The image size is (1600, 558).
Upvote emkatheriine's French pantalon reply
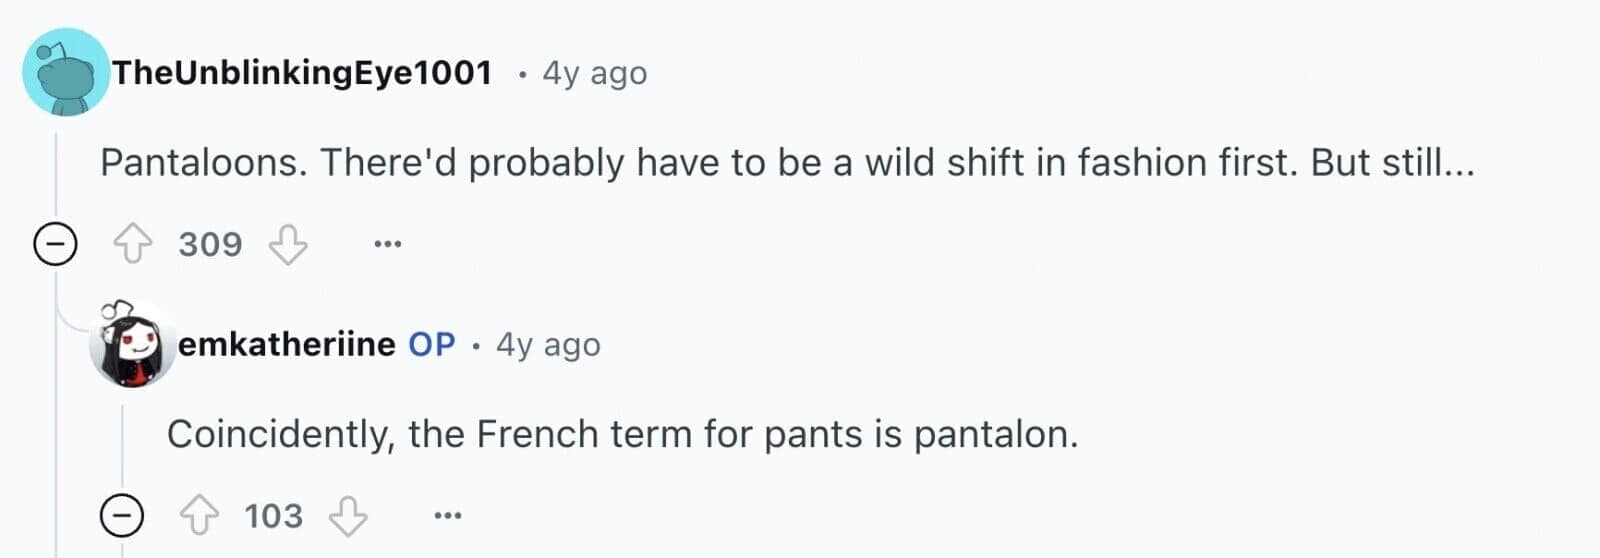[x=198, y=516]
